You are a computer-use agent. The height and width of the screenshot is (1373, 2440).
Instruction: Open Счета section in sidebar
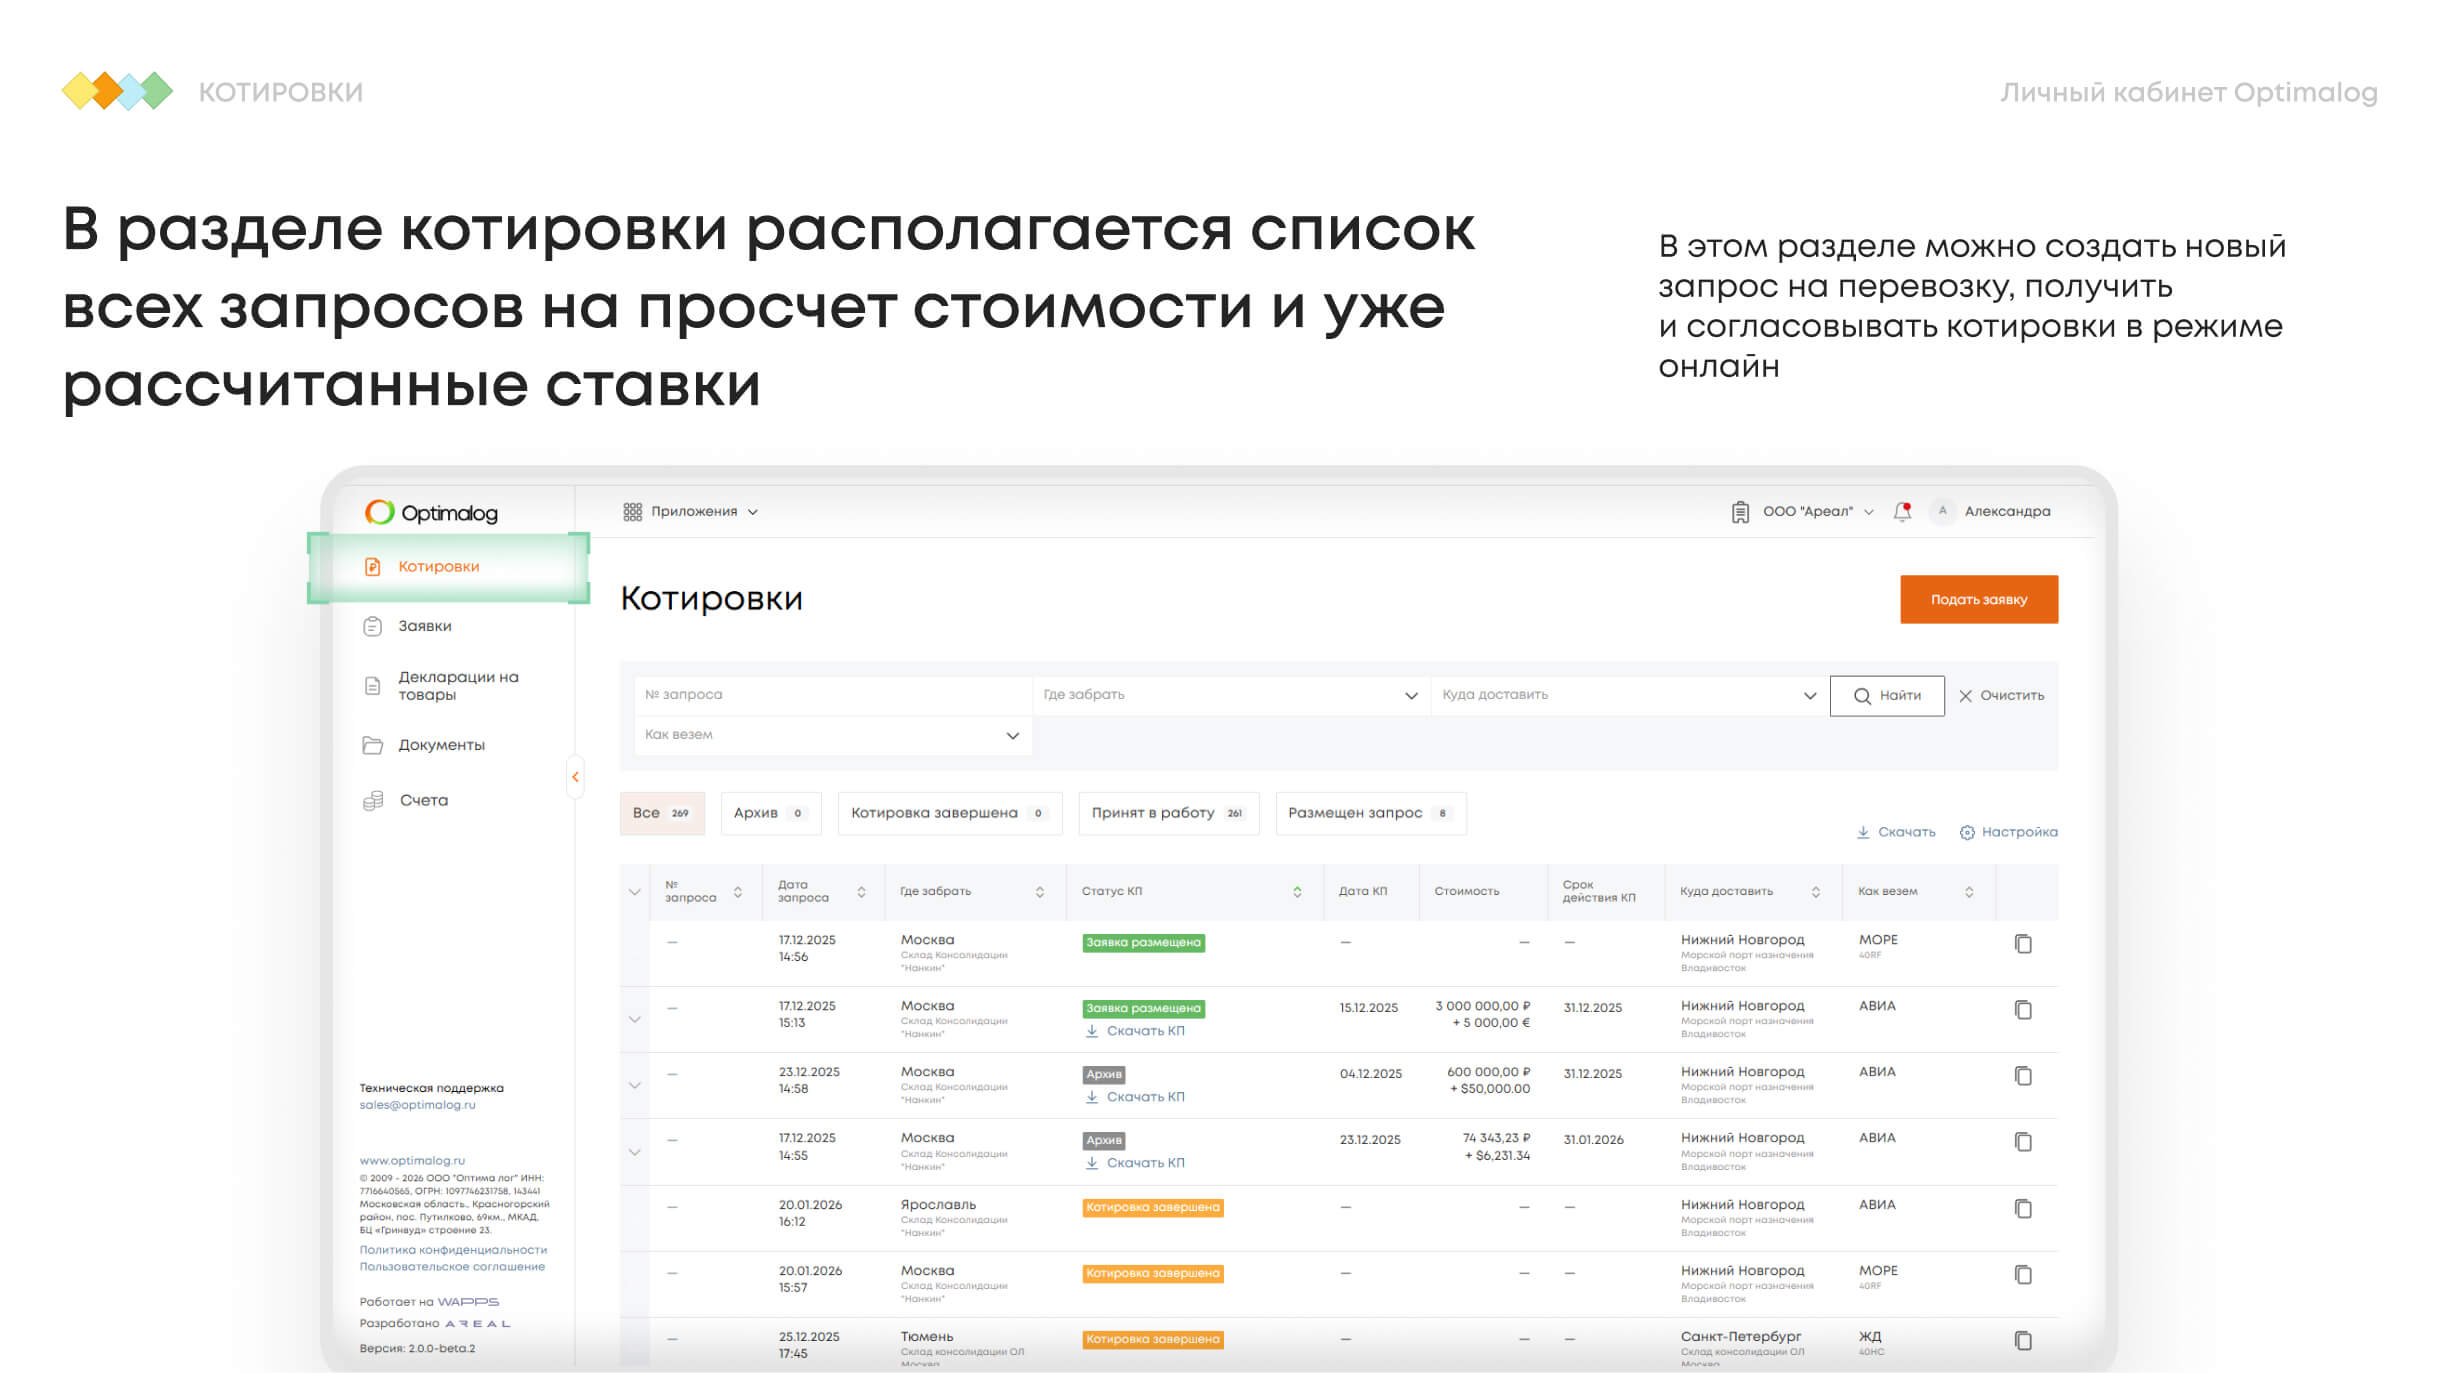coord(423,800)
